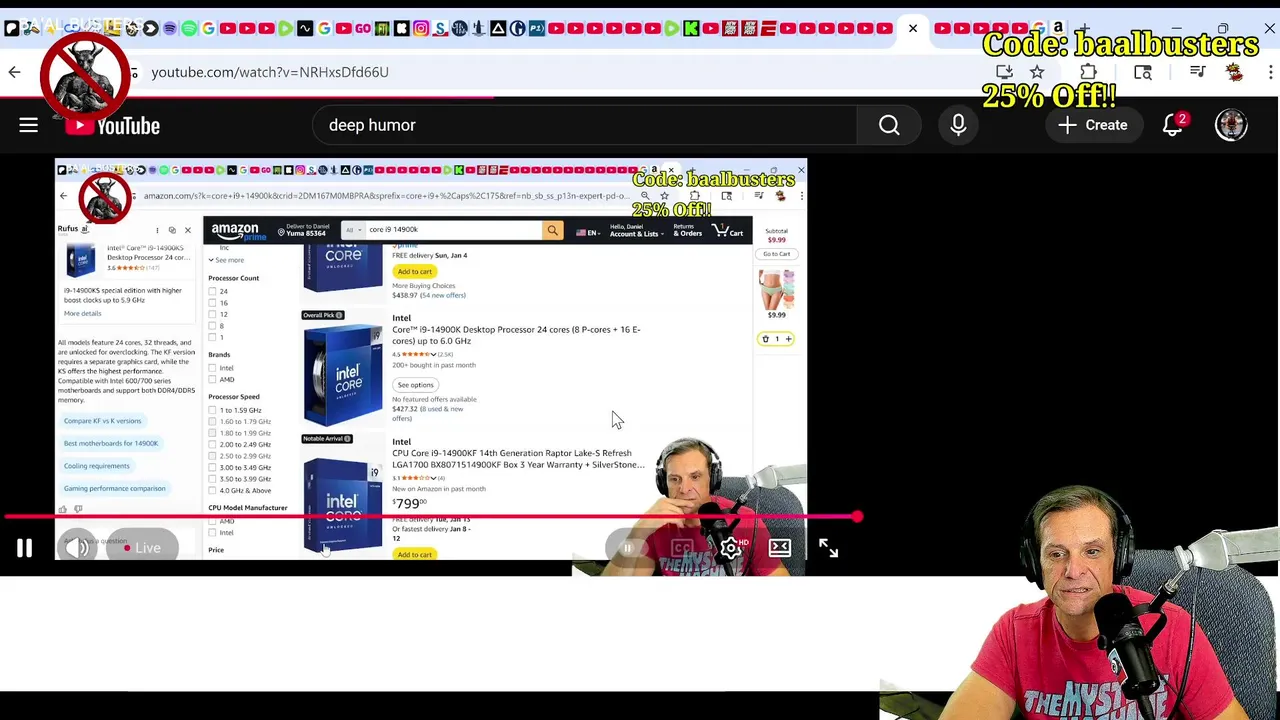Select Best motherboards for 14900K suggestion
This screenshot has height=720, width=1280.
click(111, 444)
